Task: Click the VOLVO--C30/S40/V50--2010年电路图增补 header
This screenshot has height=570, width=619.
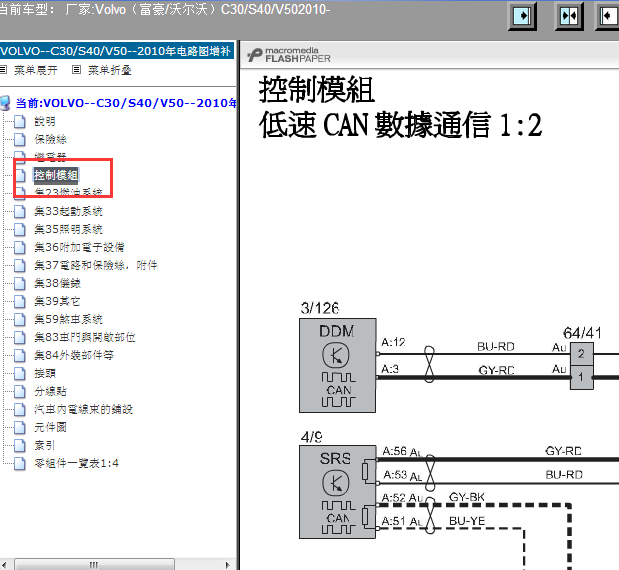Action: tap(115, 51)
